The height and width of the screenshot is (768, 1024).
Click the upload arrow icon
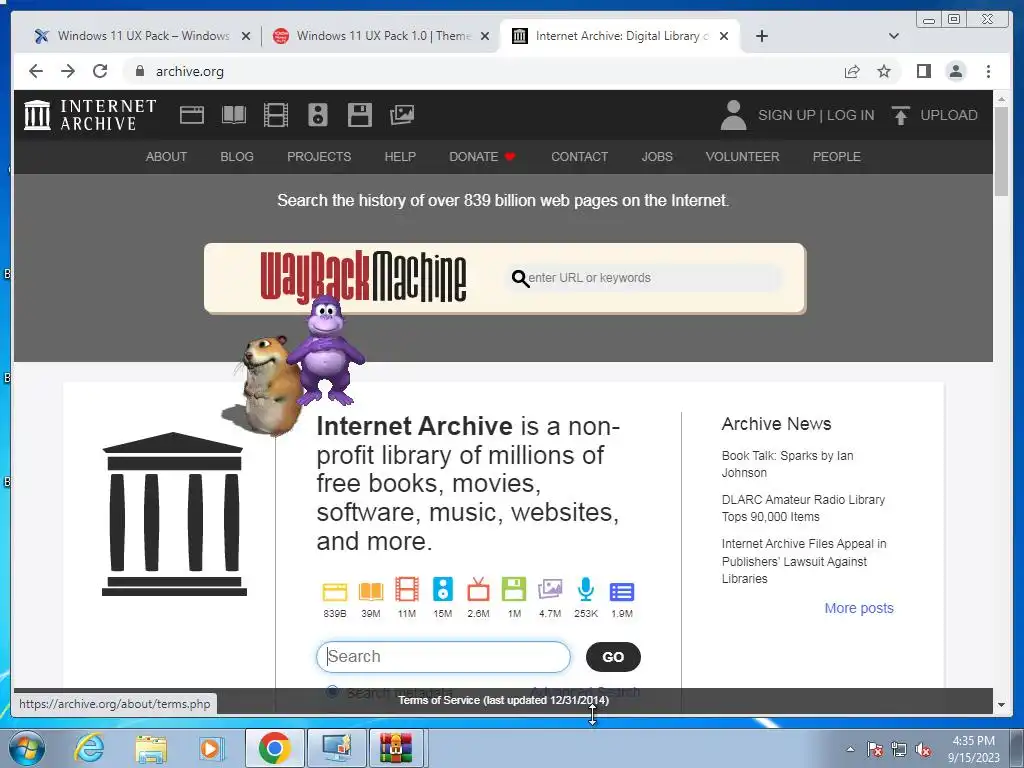click(x=901, y=115)
